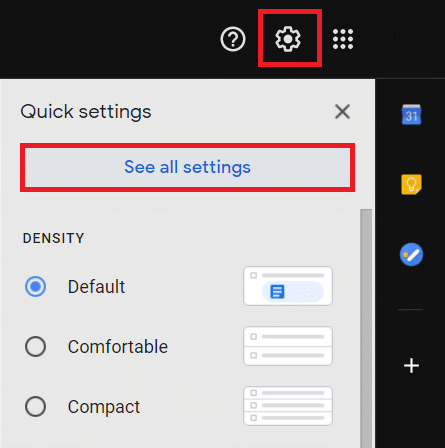
Task: Close the Quick settings panel
Action: pos(342,111)
